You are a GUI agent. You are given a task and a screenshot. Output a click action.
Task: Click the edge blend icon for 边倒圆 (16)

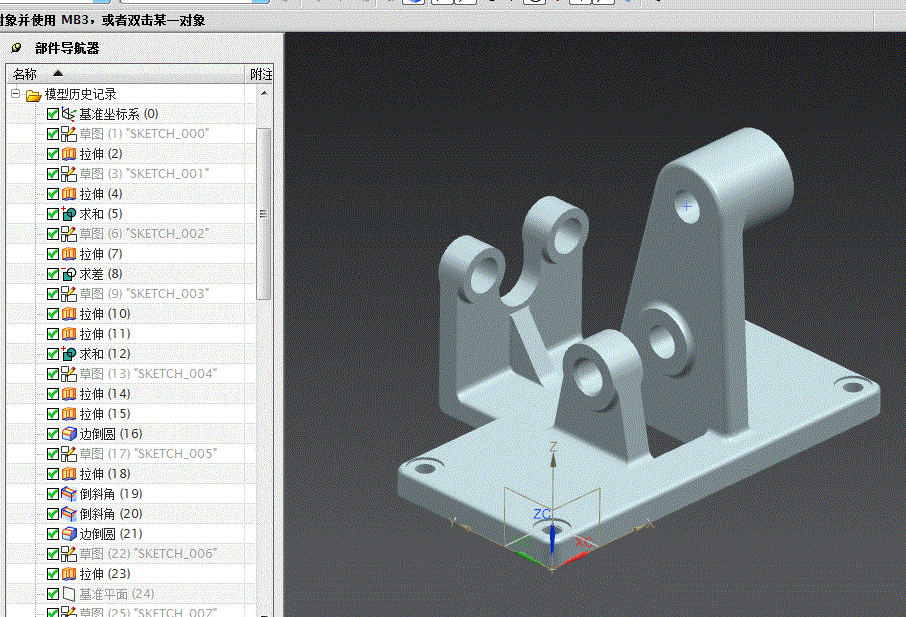pos(69,434)
